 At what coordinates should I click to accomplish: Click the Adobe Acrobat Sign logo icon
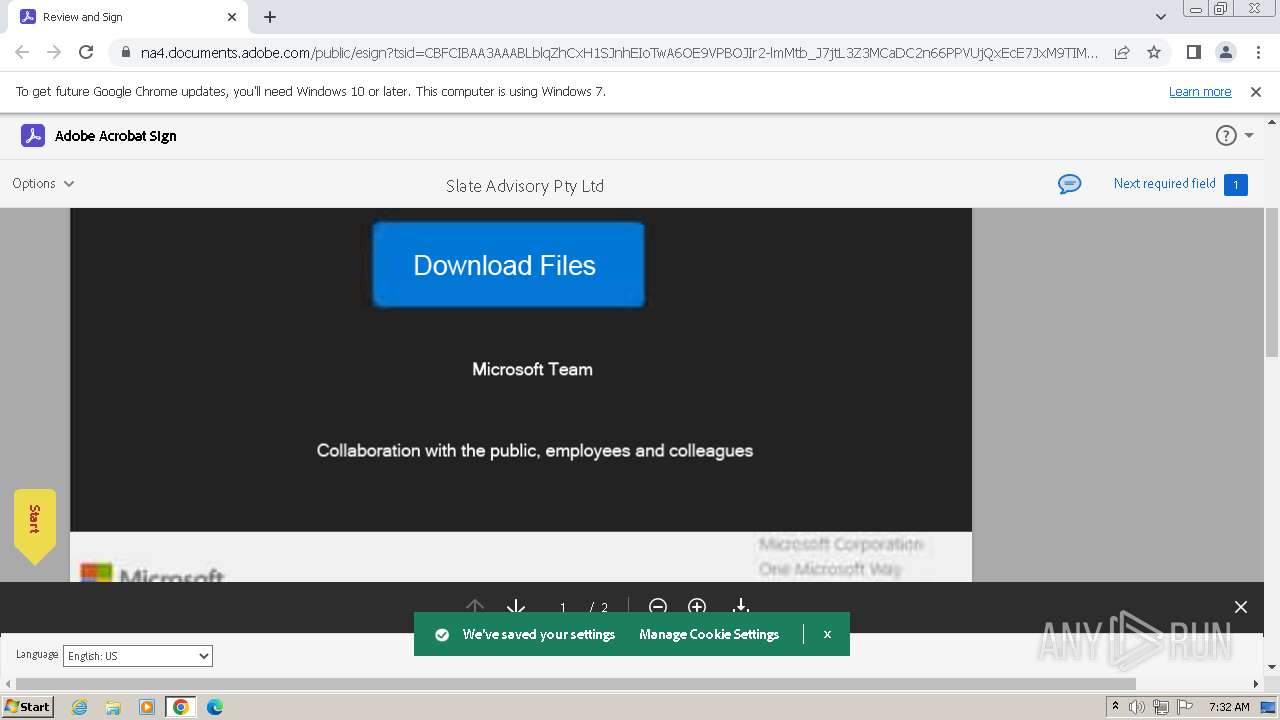pyautogui.click(x=33, y=136)
